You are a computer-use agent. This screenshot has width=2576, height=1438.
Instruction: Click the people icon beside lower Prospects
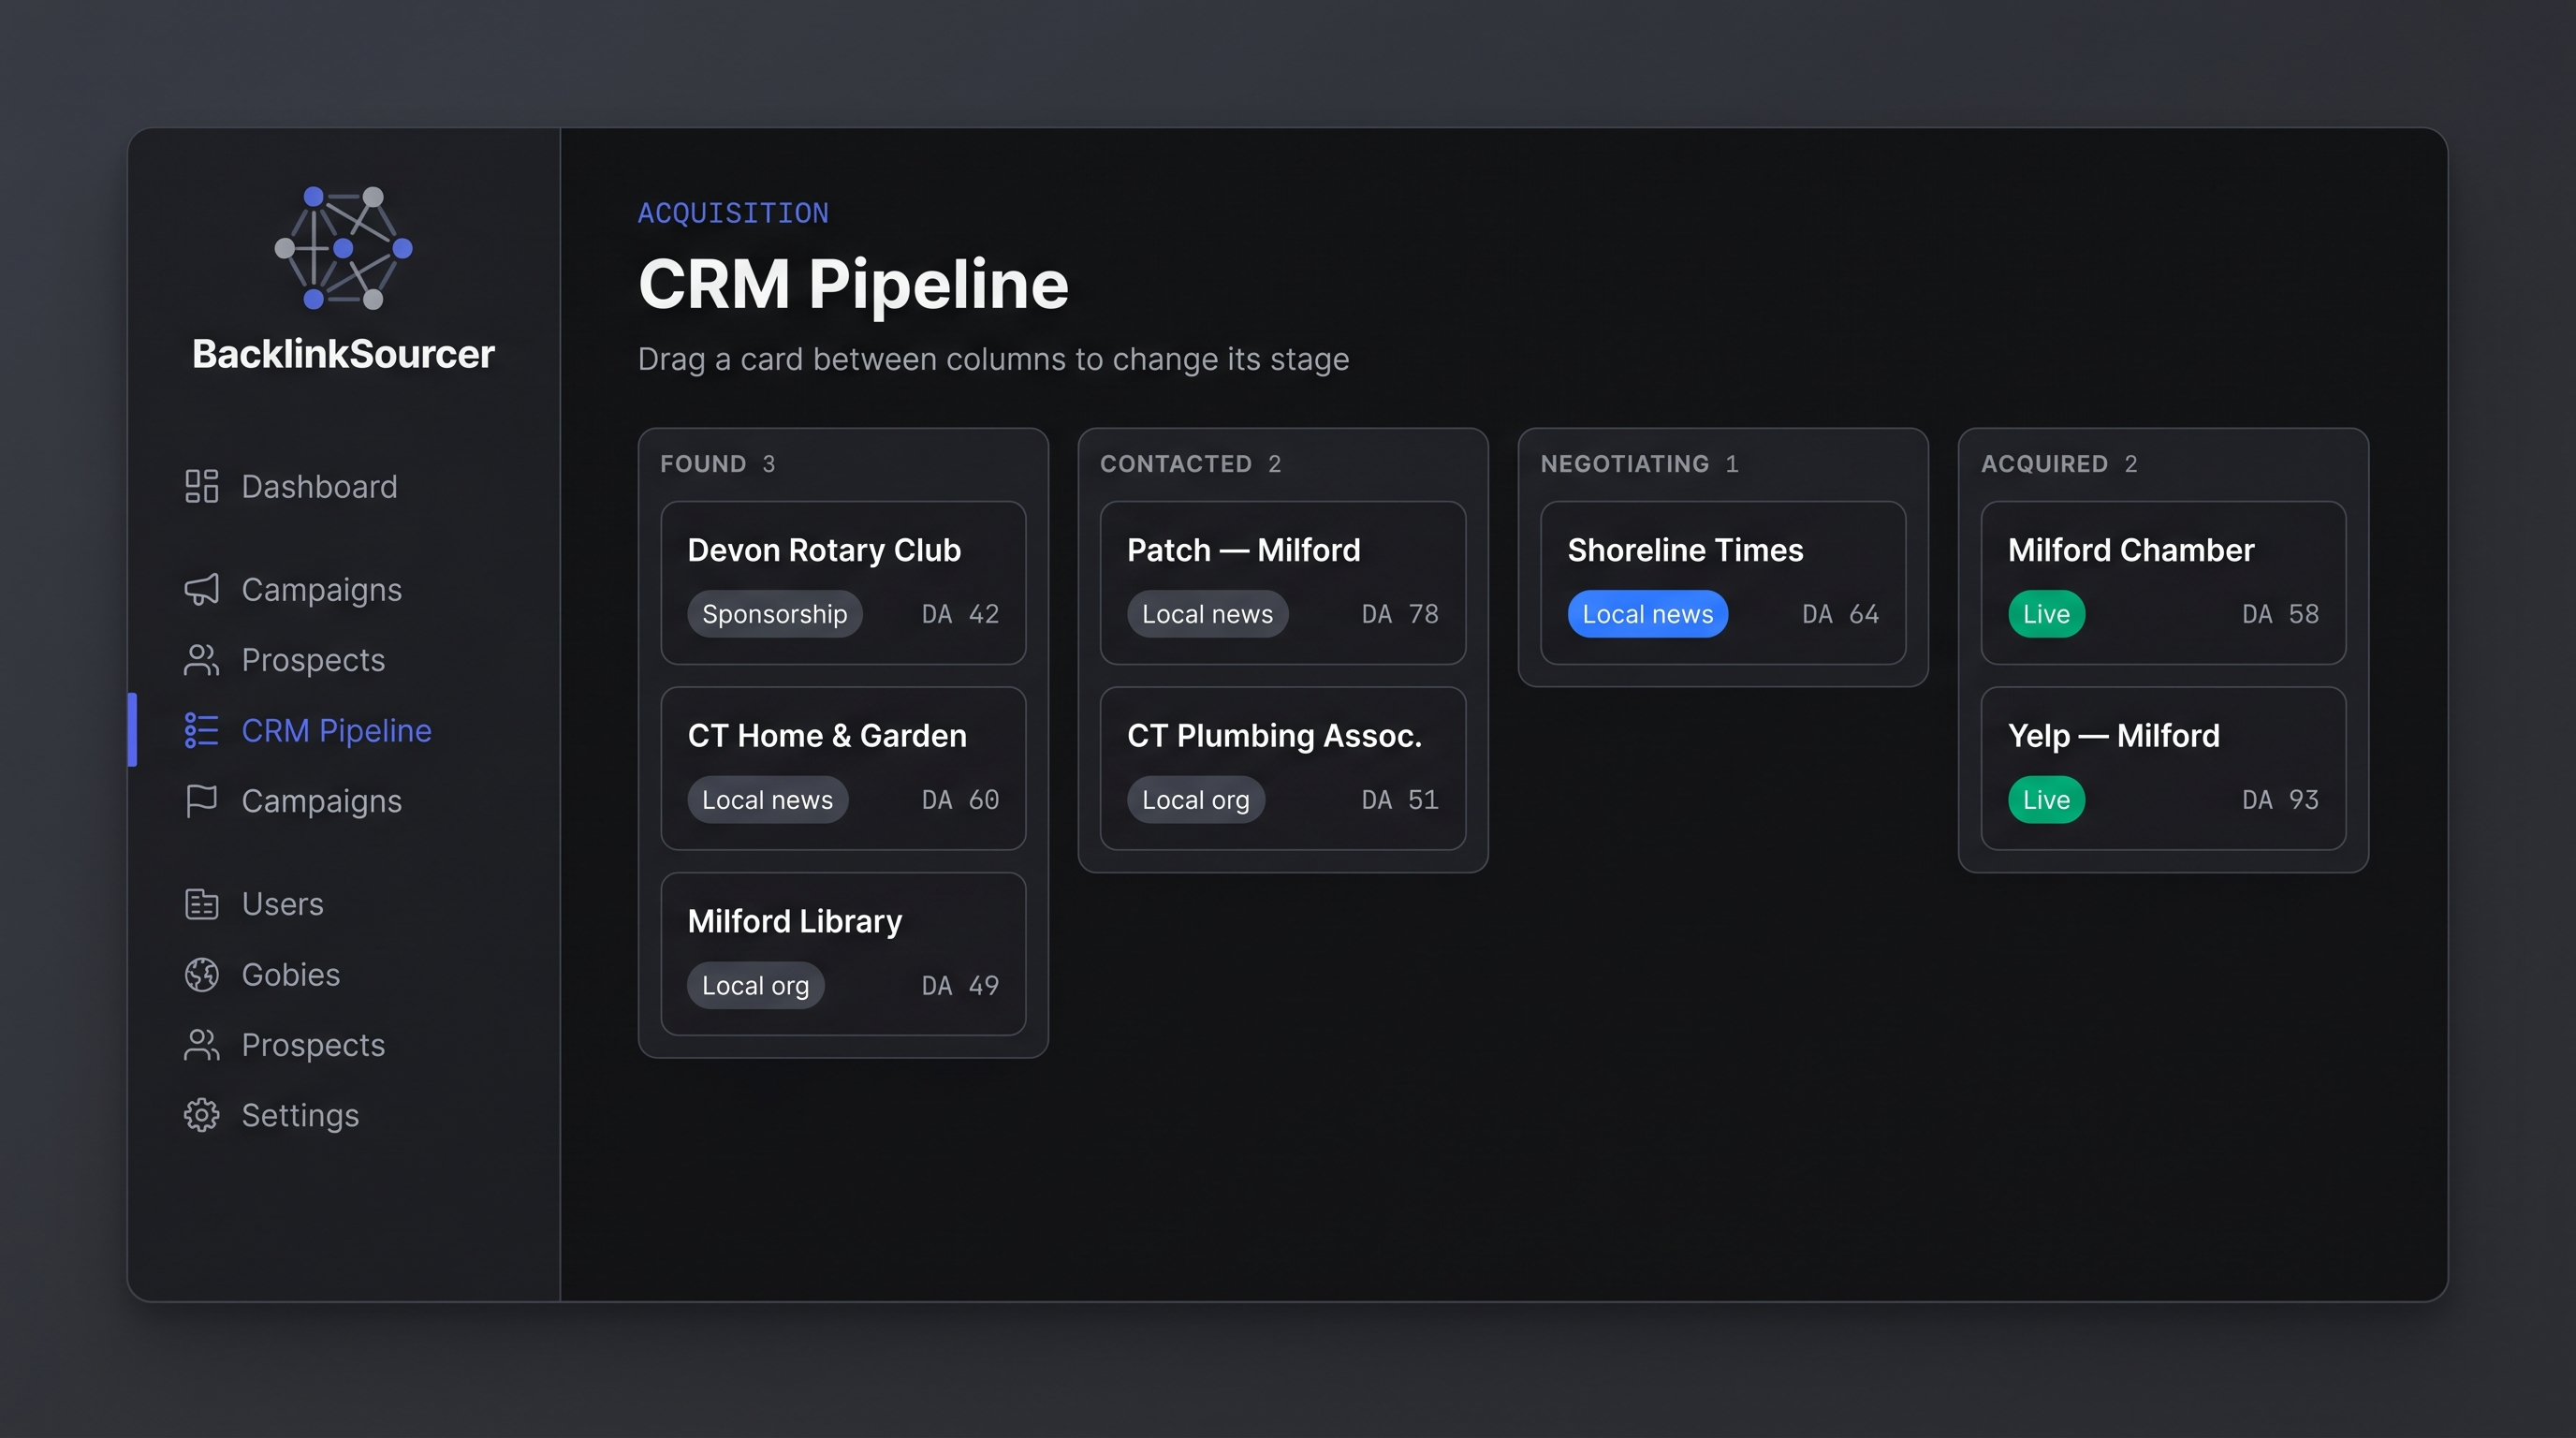pyautogui.click(x=201, y=1045)
